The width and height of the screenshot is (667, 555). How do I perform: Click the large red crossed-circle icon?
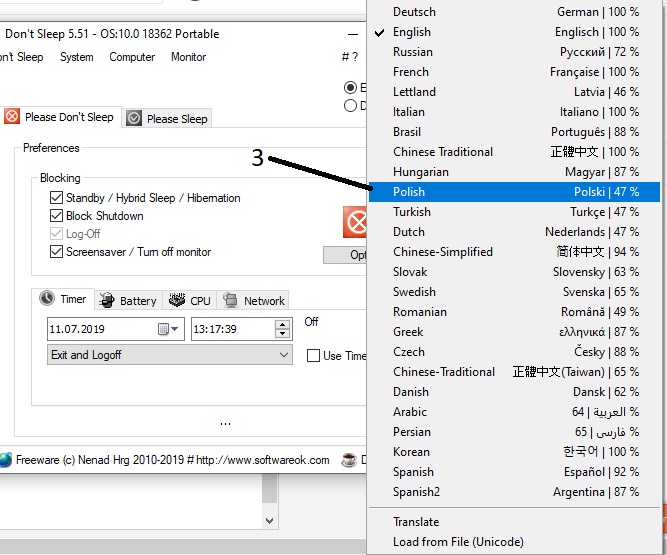tap(355, 222)
